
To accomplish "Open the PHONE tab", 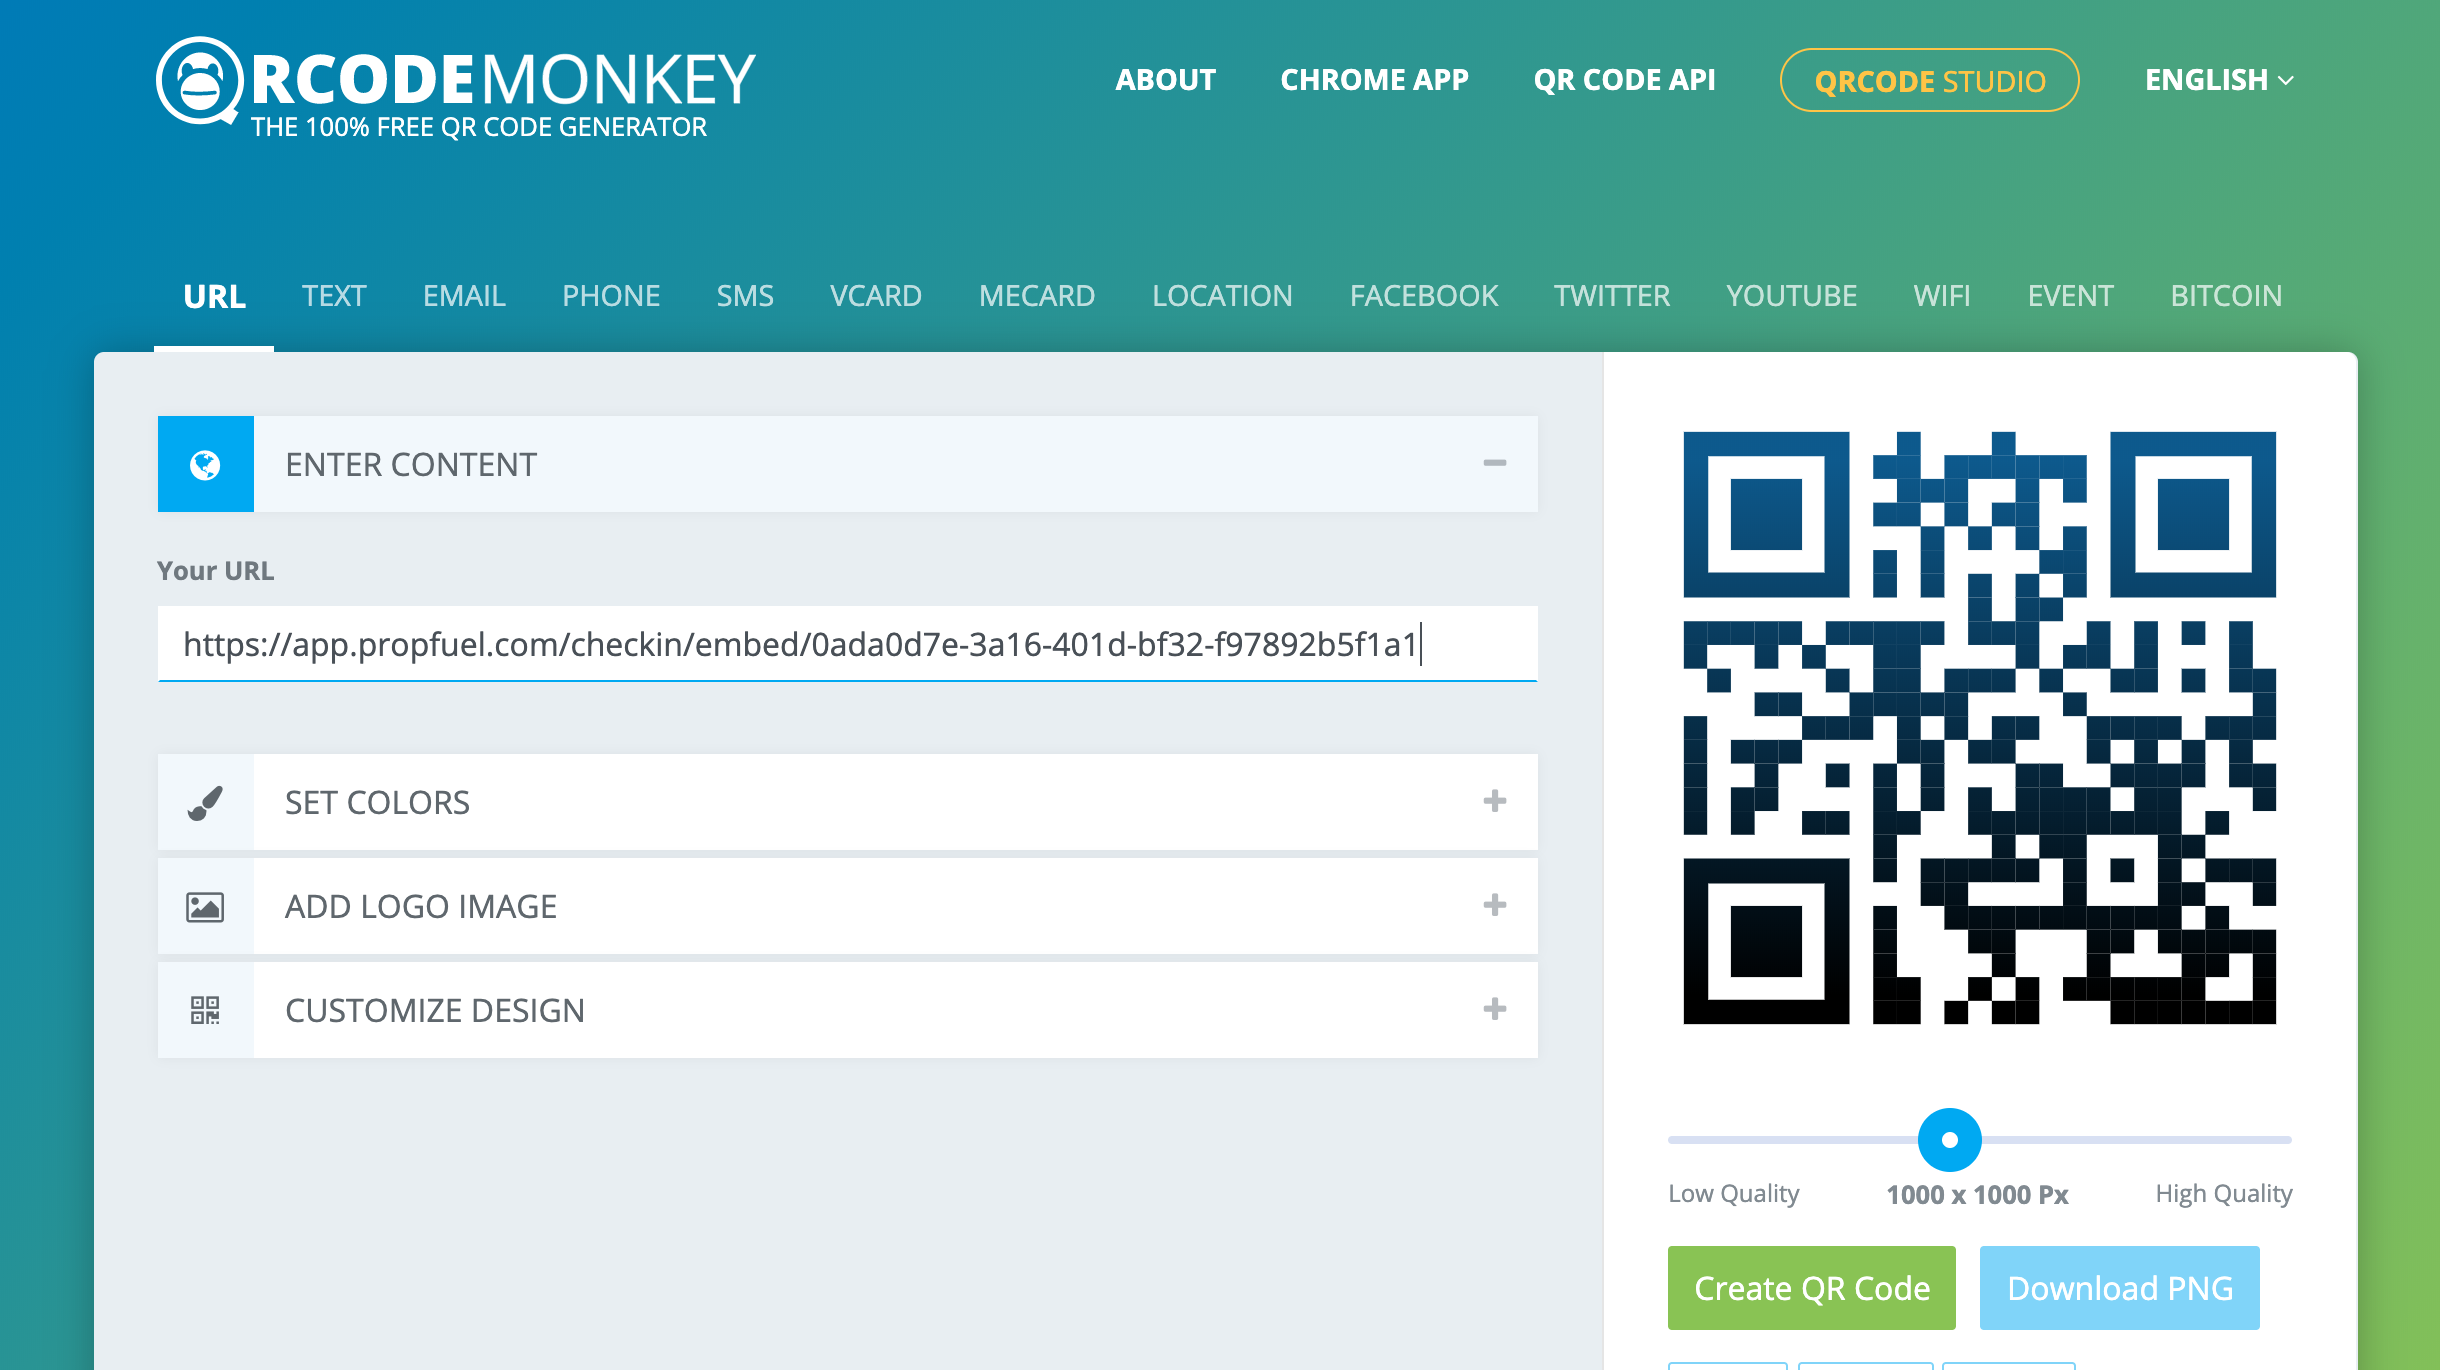I will click(x=611, y=296).
